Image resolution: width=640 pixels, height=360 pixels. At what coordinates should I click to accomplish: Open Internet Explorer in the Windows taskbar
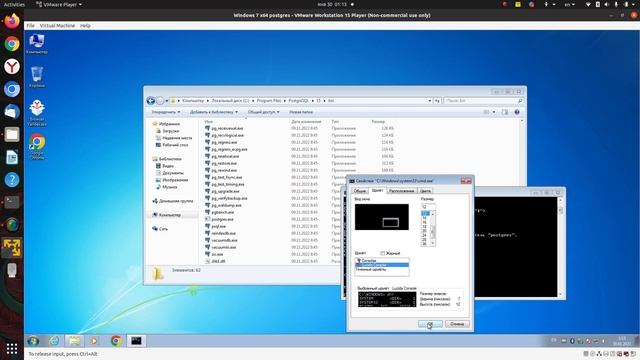point(54,341)
